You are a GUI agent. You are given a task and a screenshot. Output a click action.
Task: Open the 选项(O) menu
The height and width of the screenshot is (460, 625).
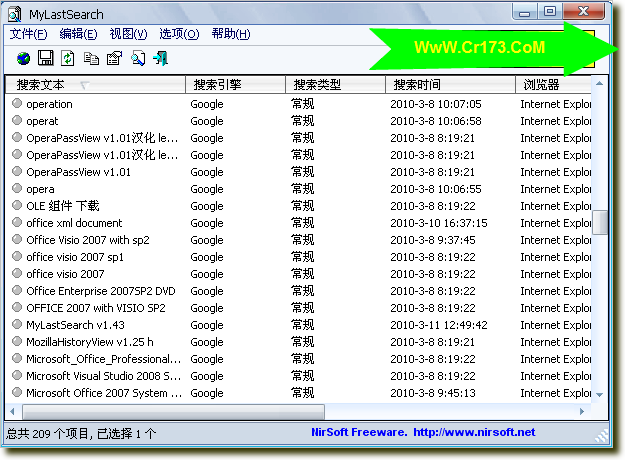[x=179, y=34]
